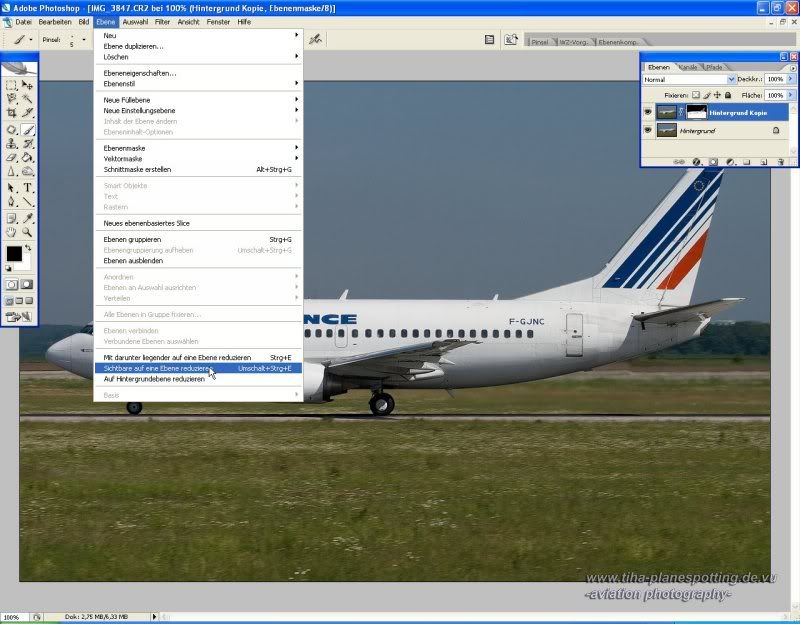Image resolution: width=800 pixels, height=624 pixels.
Task: Open the Filter menu
Action: pyautogui.click(x=162, y=22)
